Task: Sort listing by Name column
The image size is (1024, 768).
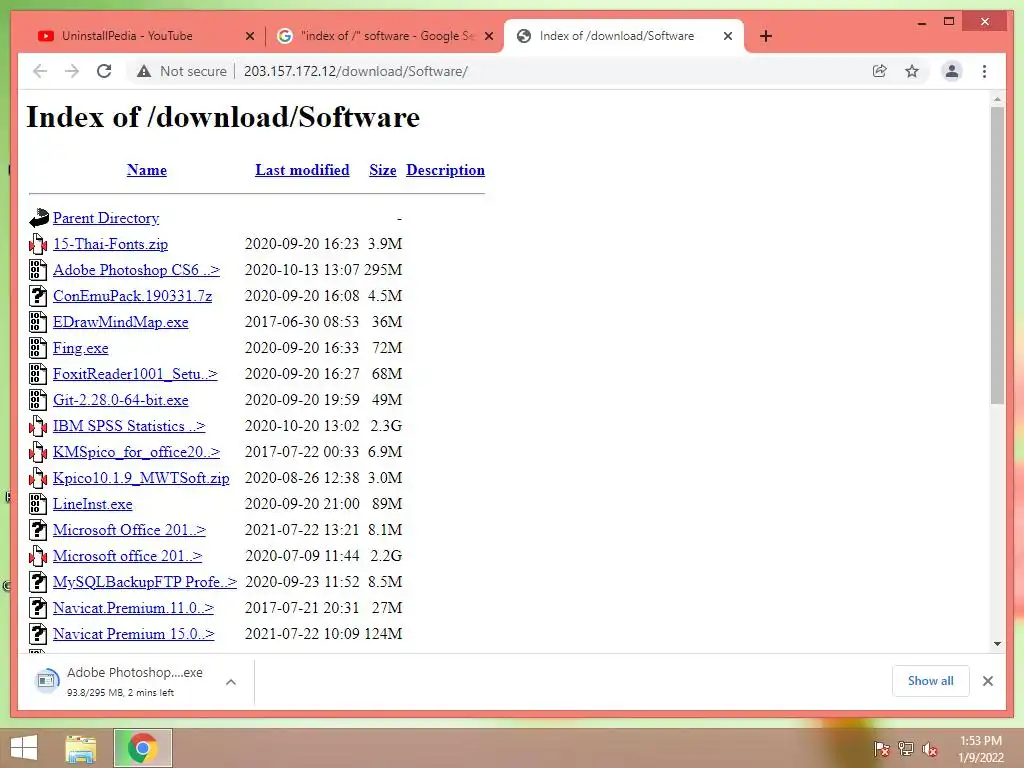Action: click(x=147, y=170)
